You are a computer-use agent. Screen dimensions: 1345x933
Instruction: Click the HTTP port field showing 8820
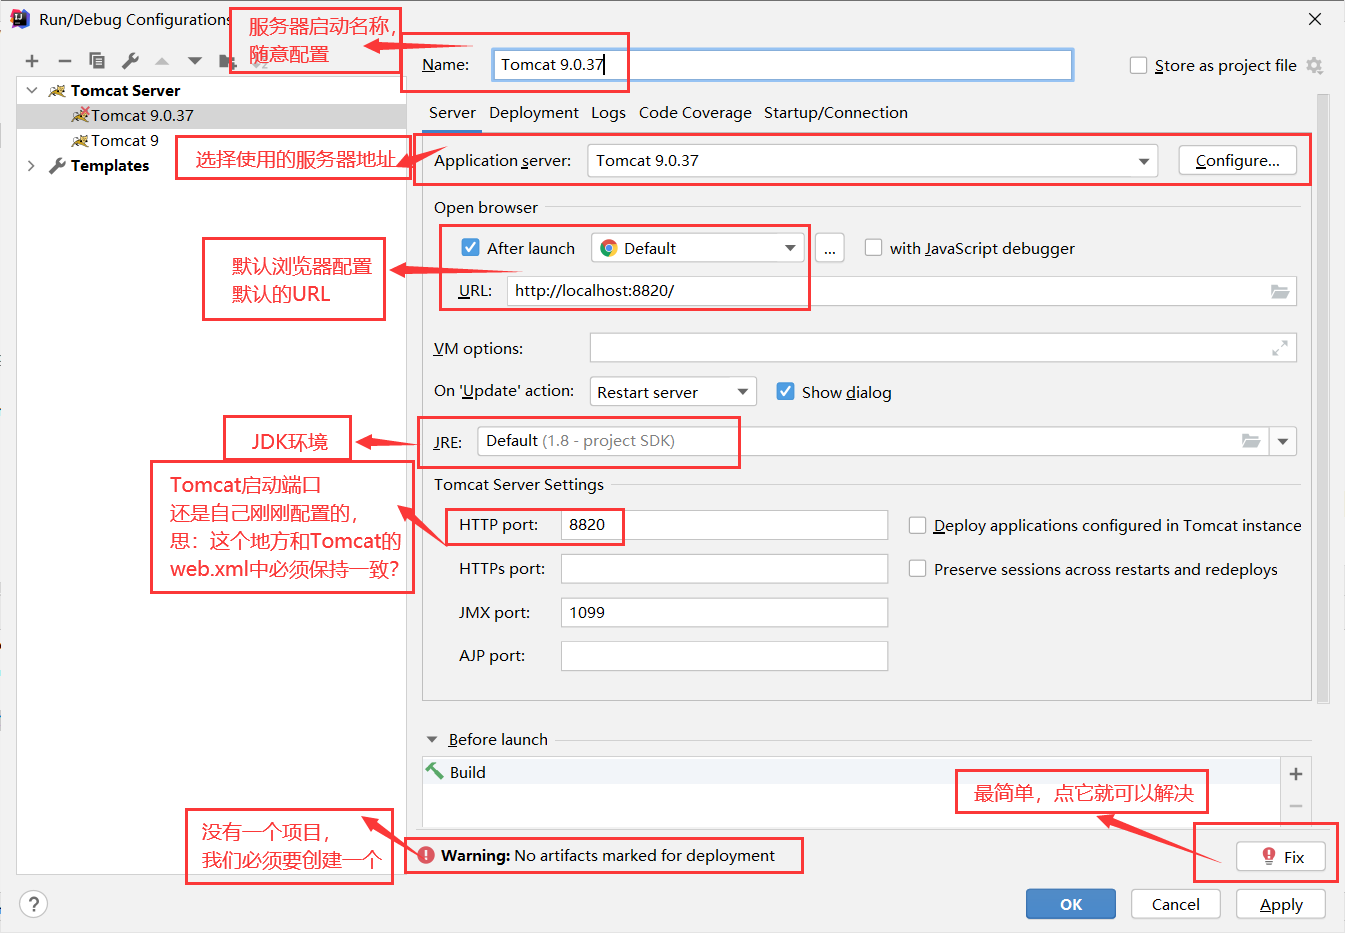[724, 525]
